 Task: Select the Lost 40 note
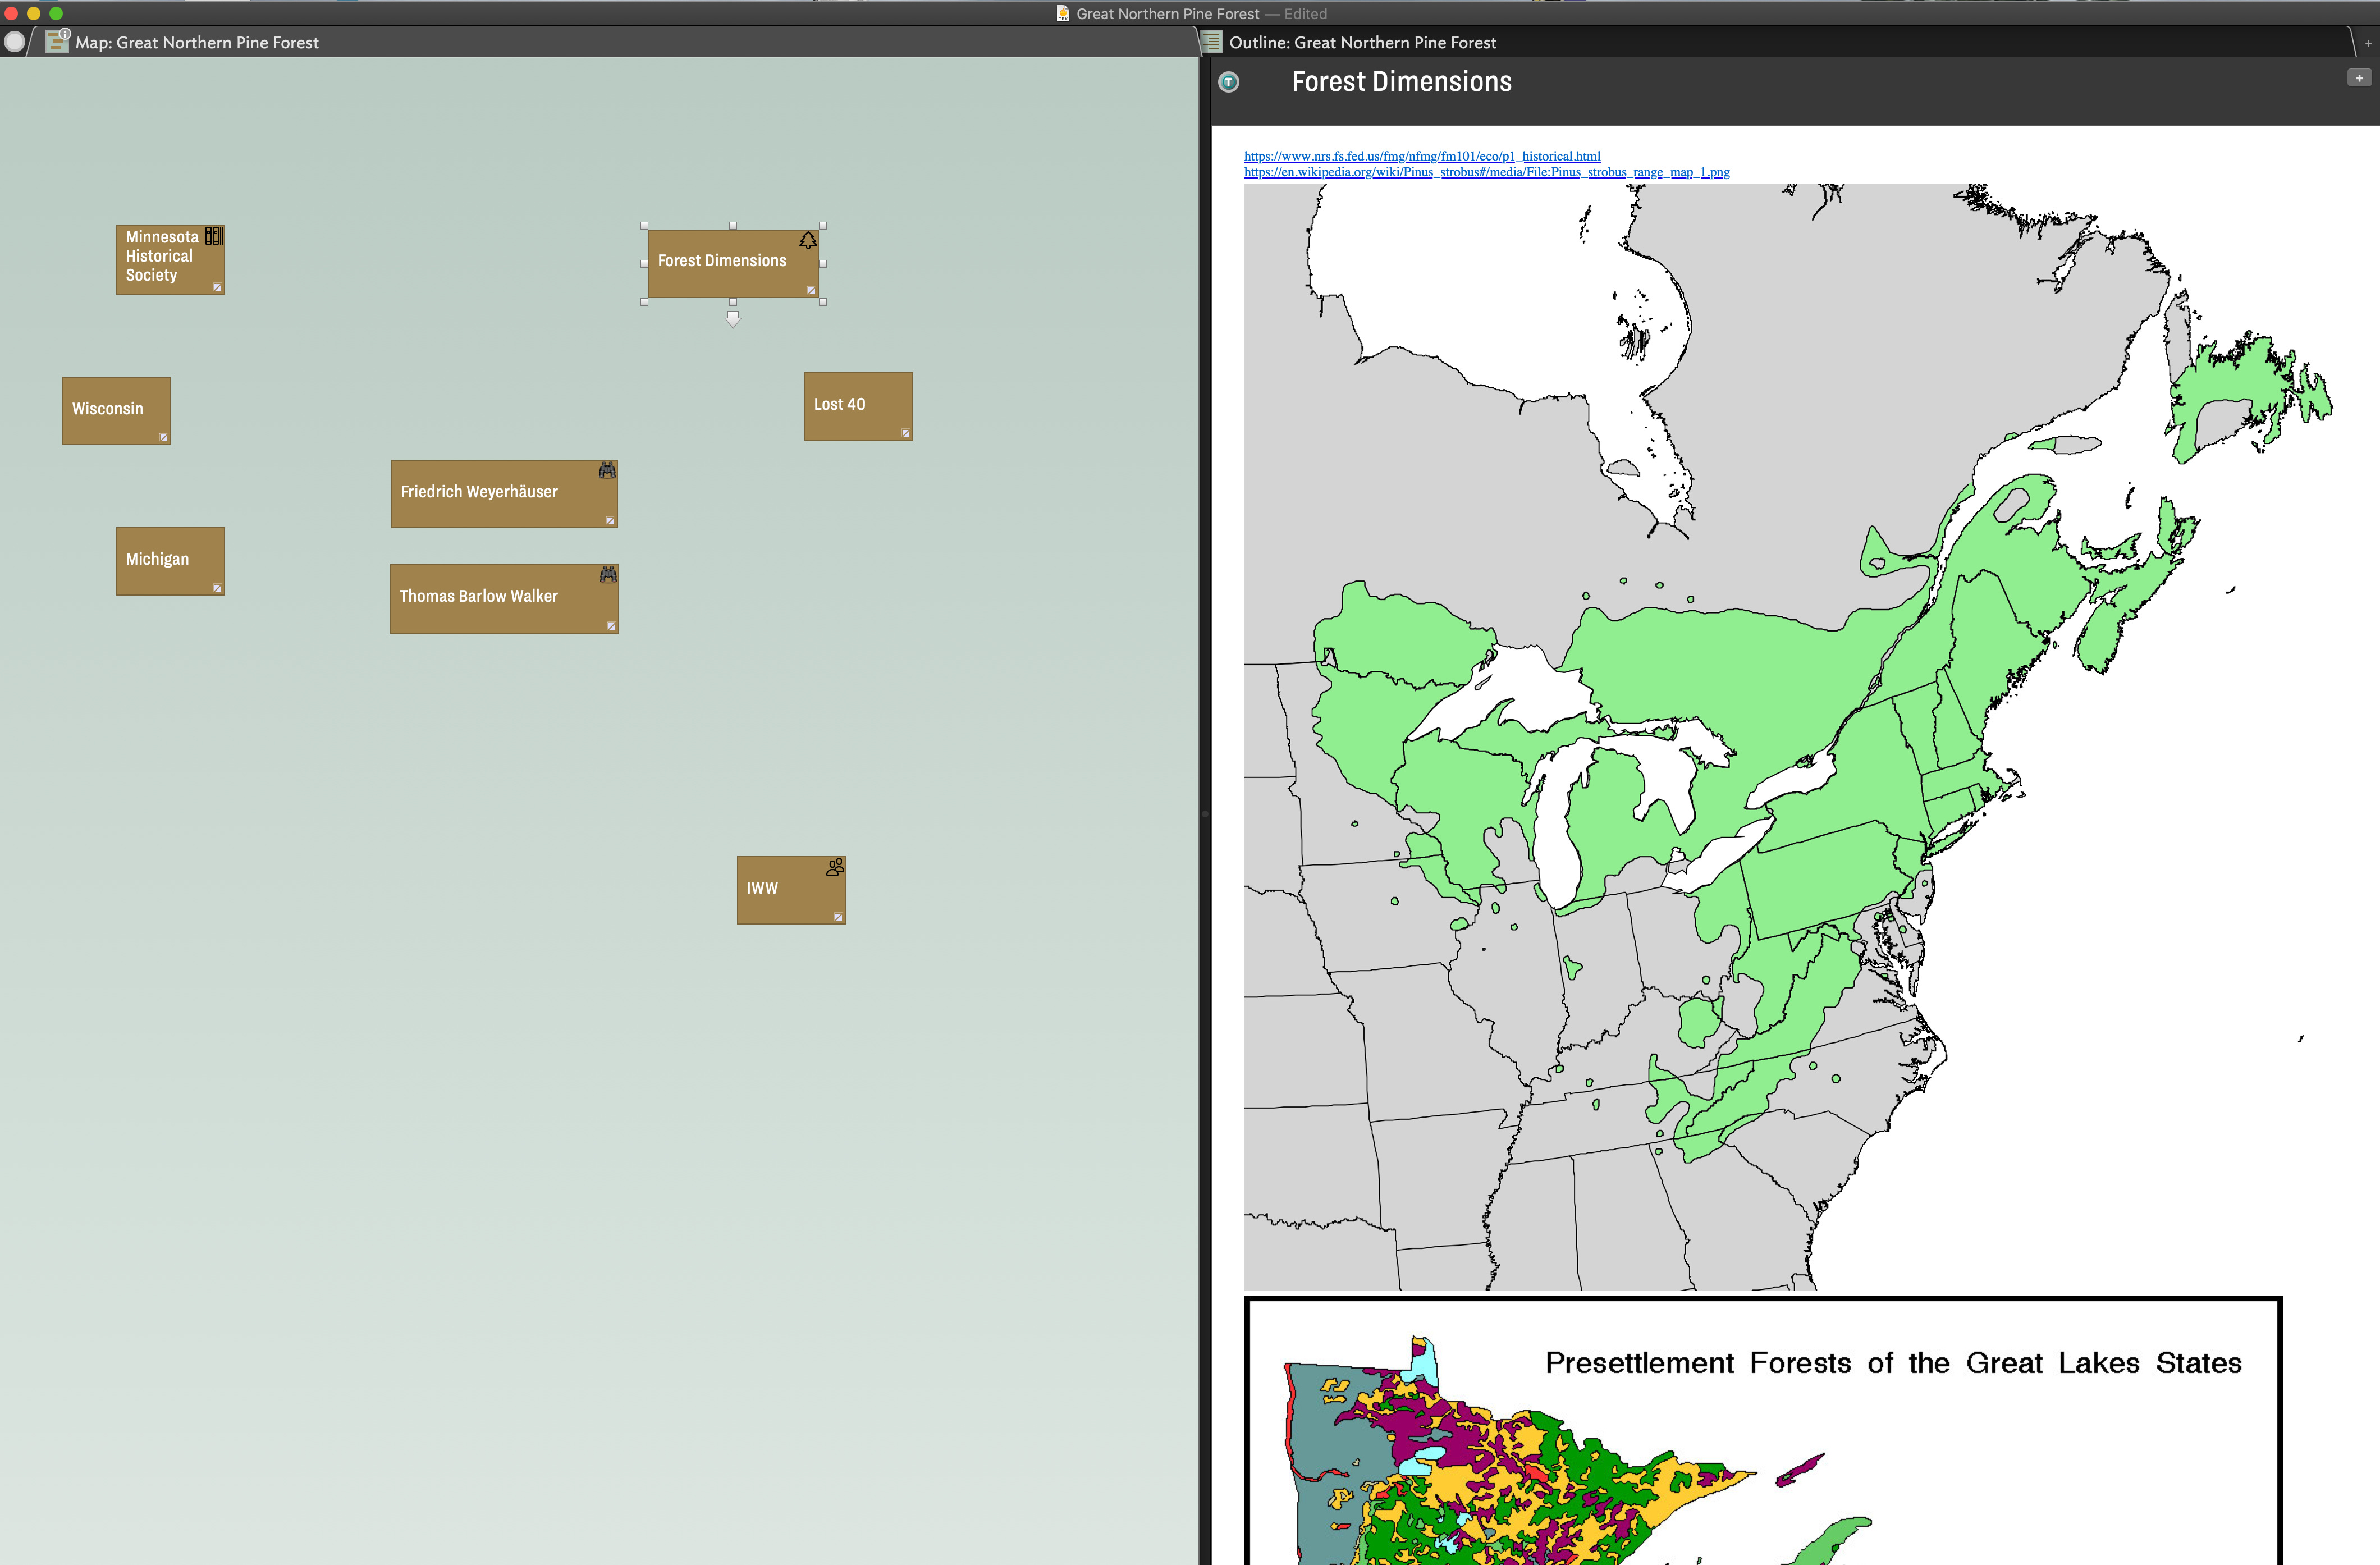(x=858, y=406)
